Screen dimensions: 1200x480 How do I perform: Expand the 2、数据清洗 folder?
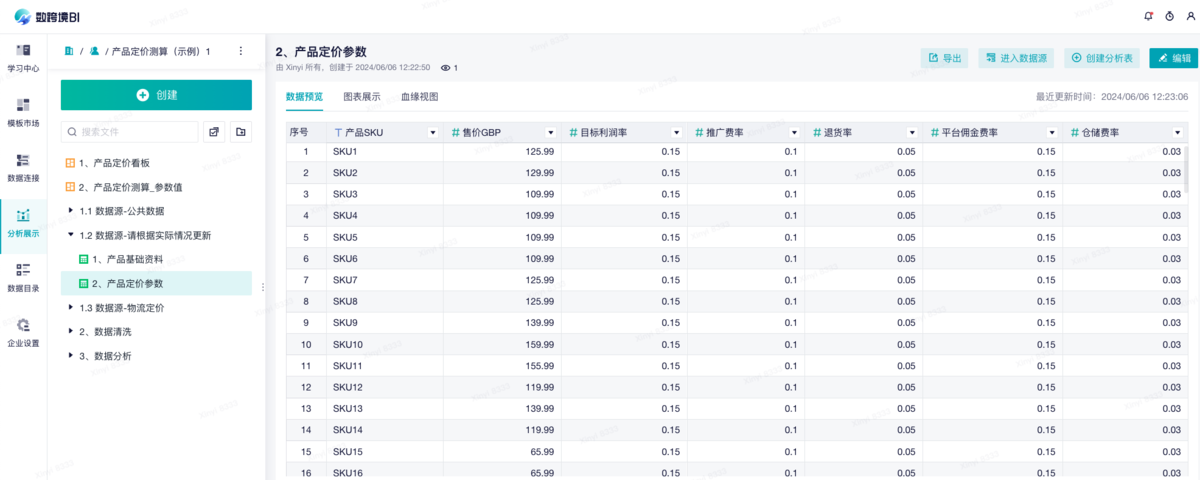click(70, 331)
